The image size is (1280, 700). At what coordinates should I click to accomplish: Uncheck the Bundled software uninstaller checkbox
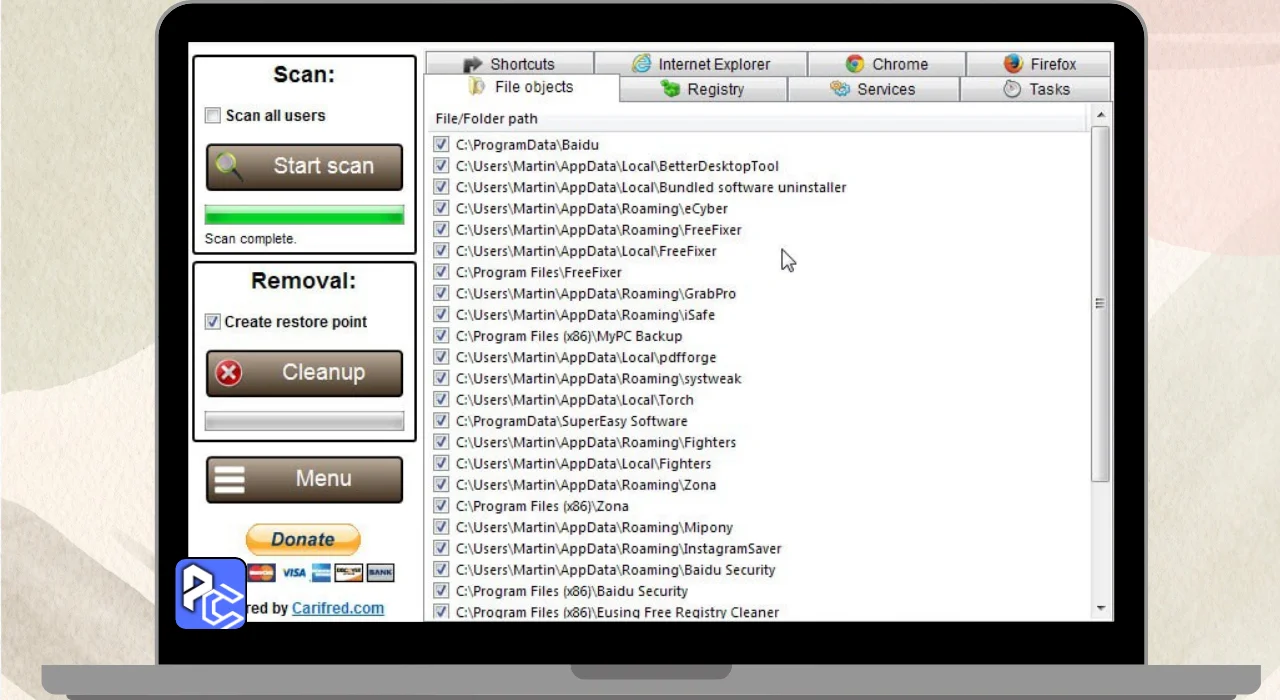tap(441, 187)
